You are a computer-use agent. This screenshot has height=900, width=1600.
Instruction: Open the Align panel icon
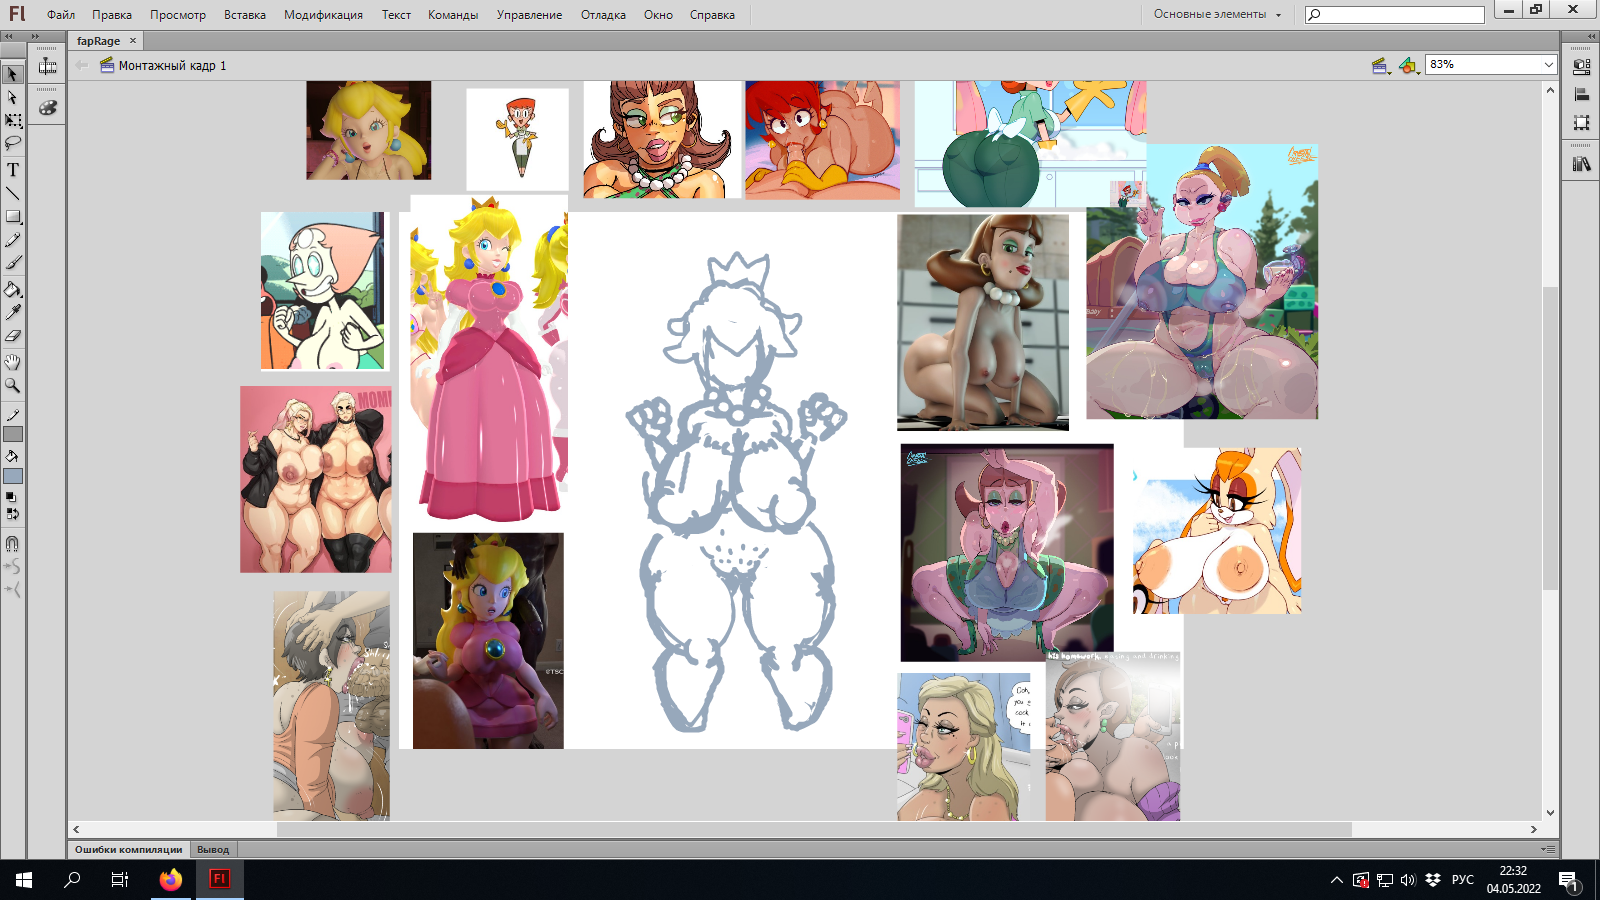[1582, 95]
